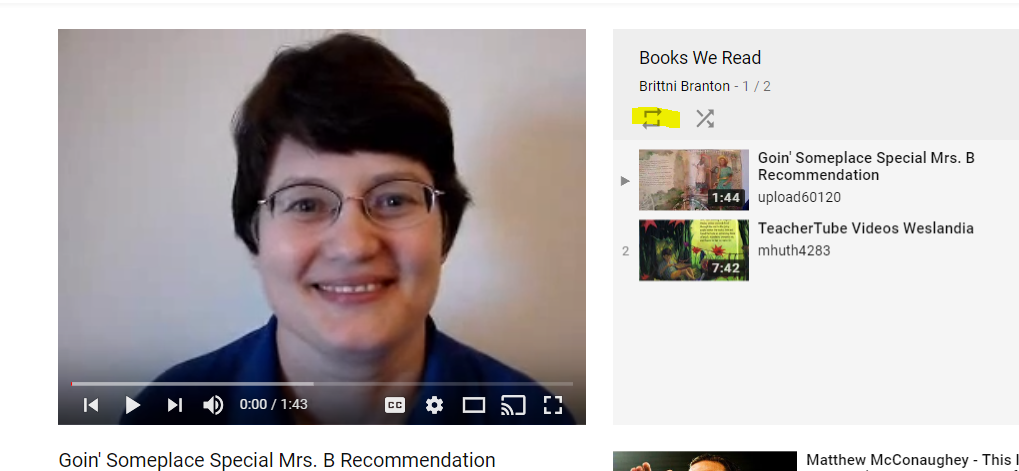
Task: Open the Matthew McConaughey suggested video
Action: pos(912,461)
